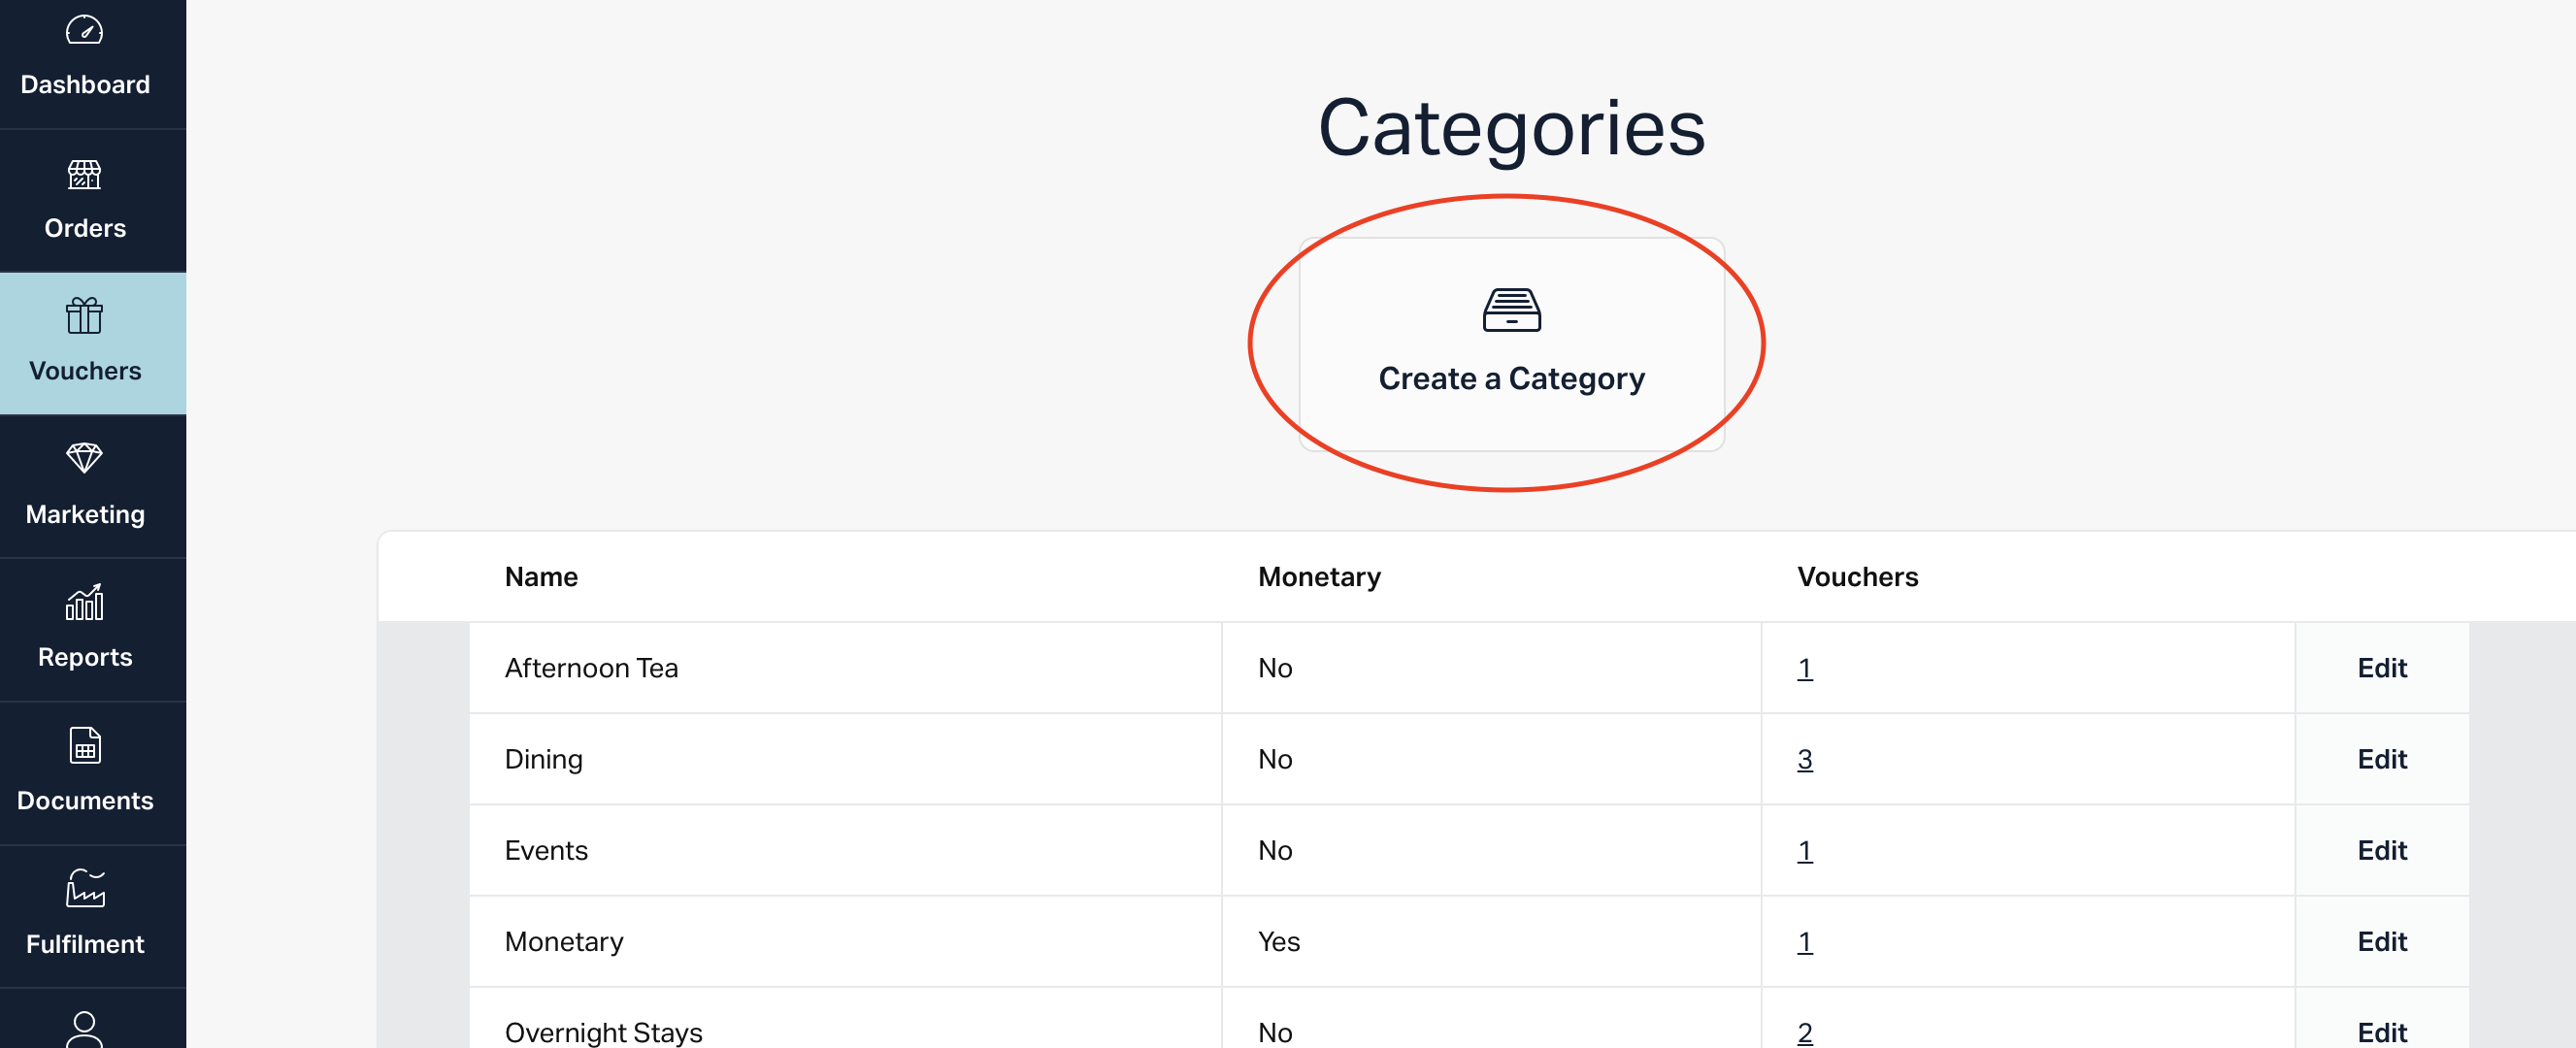
Task: Click the Vouchers column header
Action: pos(1857,577)
